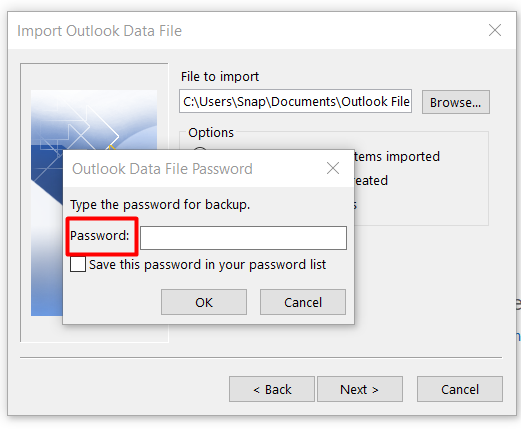Viewport: 521px width, 434px height.
Task: Click the Options group heading
Action: [x=211, y=133]
